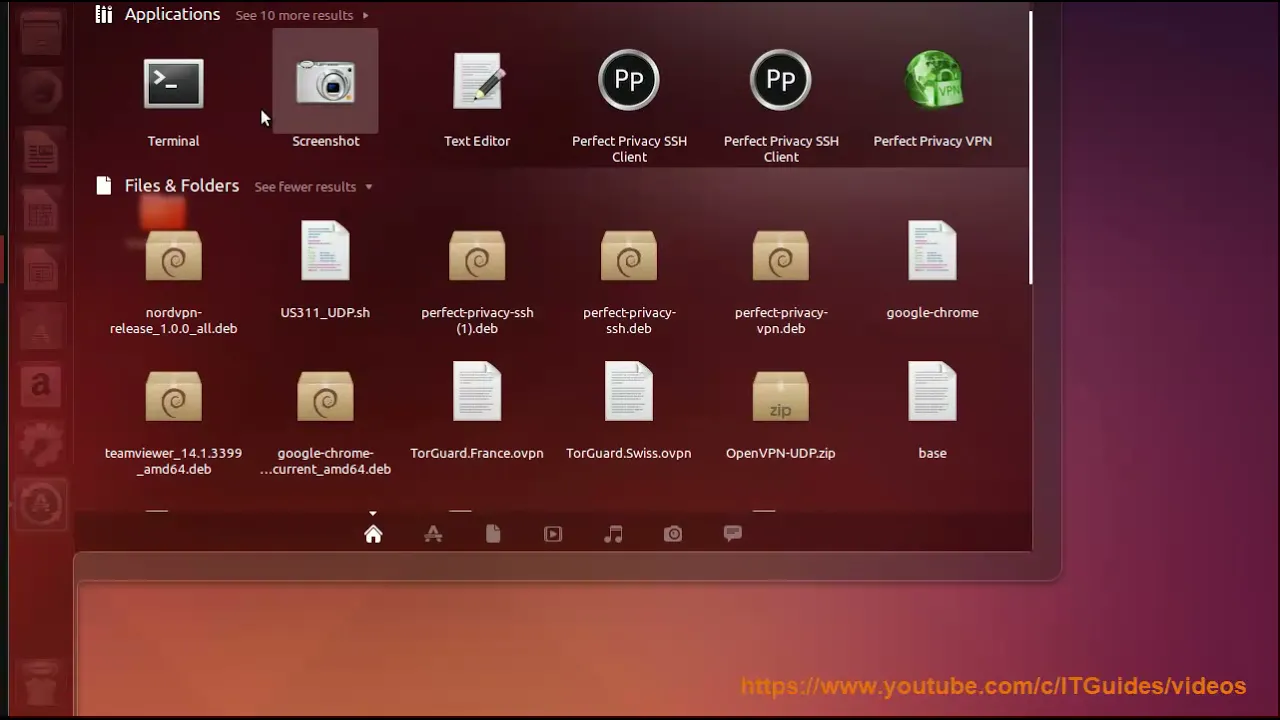Switch to the Applications lens
Viewport: 1280px width, 720px height.
433,534
